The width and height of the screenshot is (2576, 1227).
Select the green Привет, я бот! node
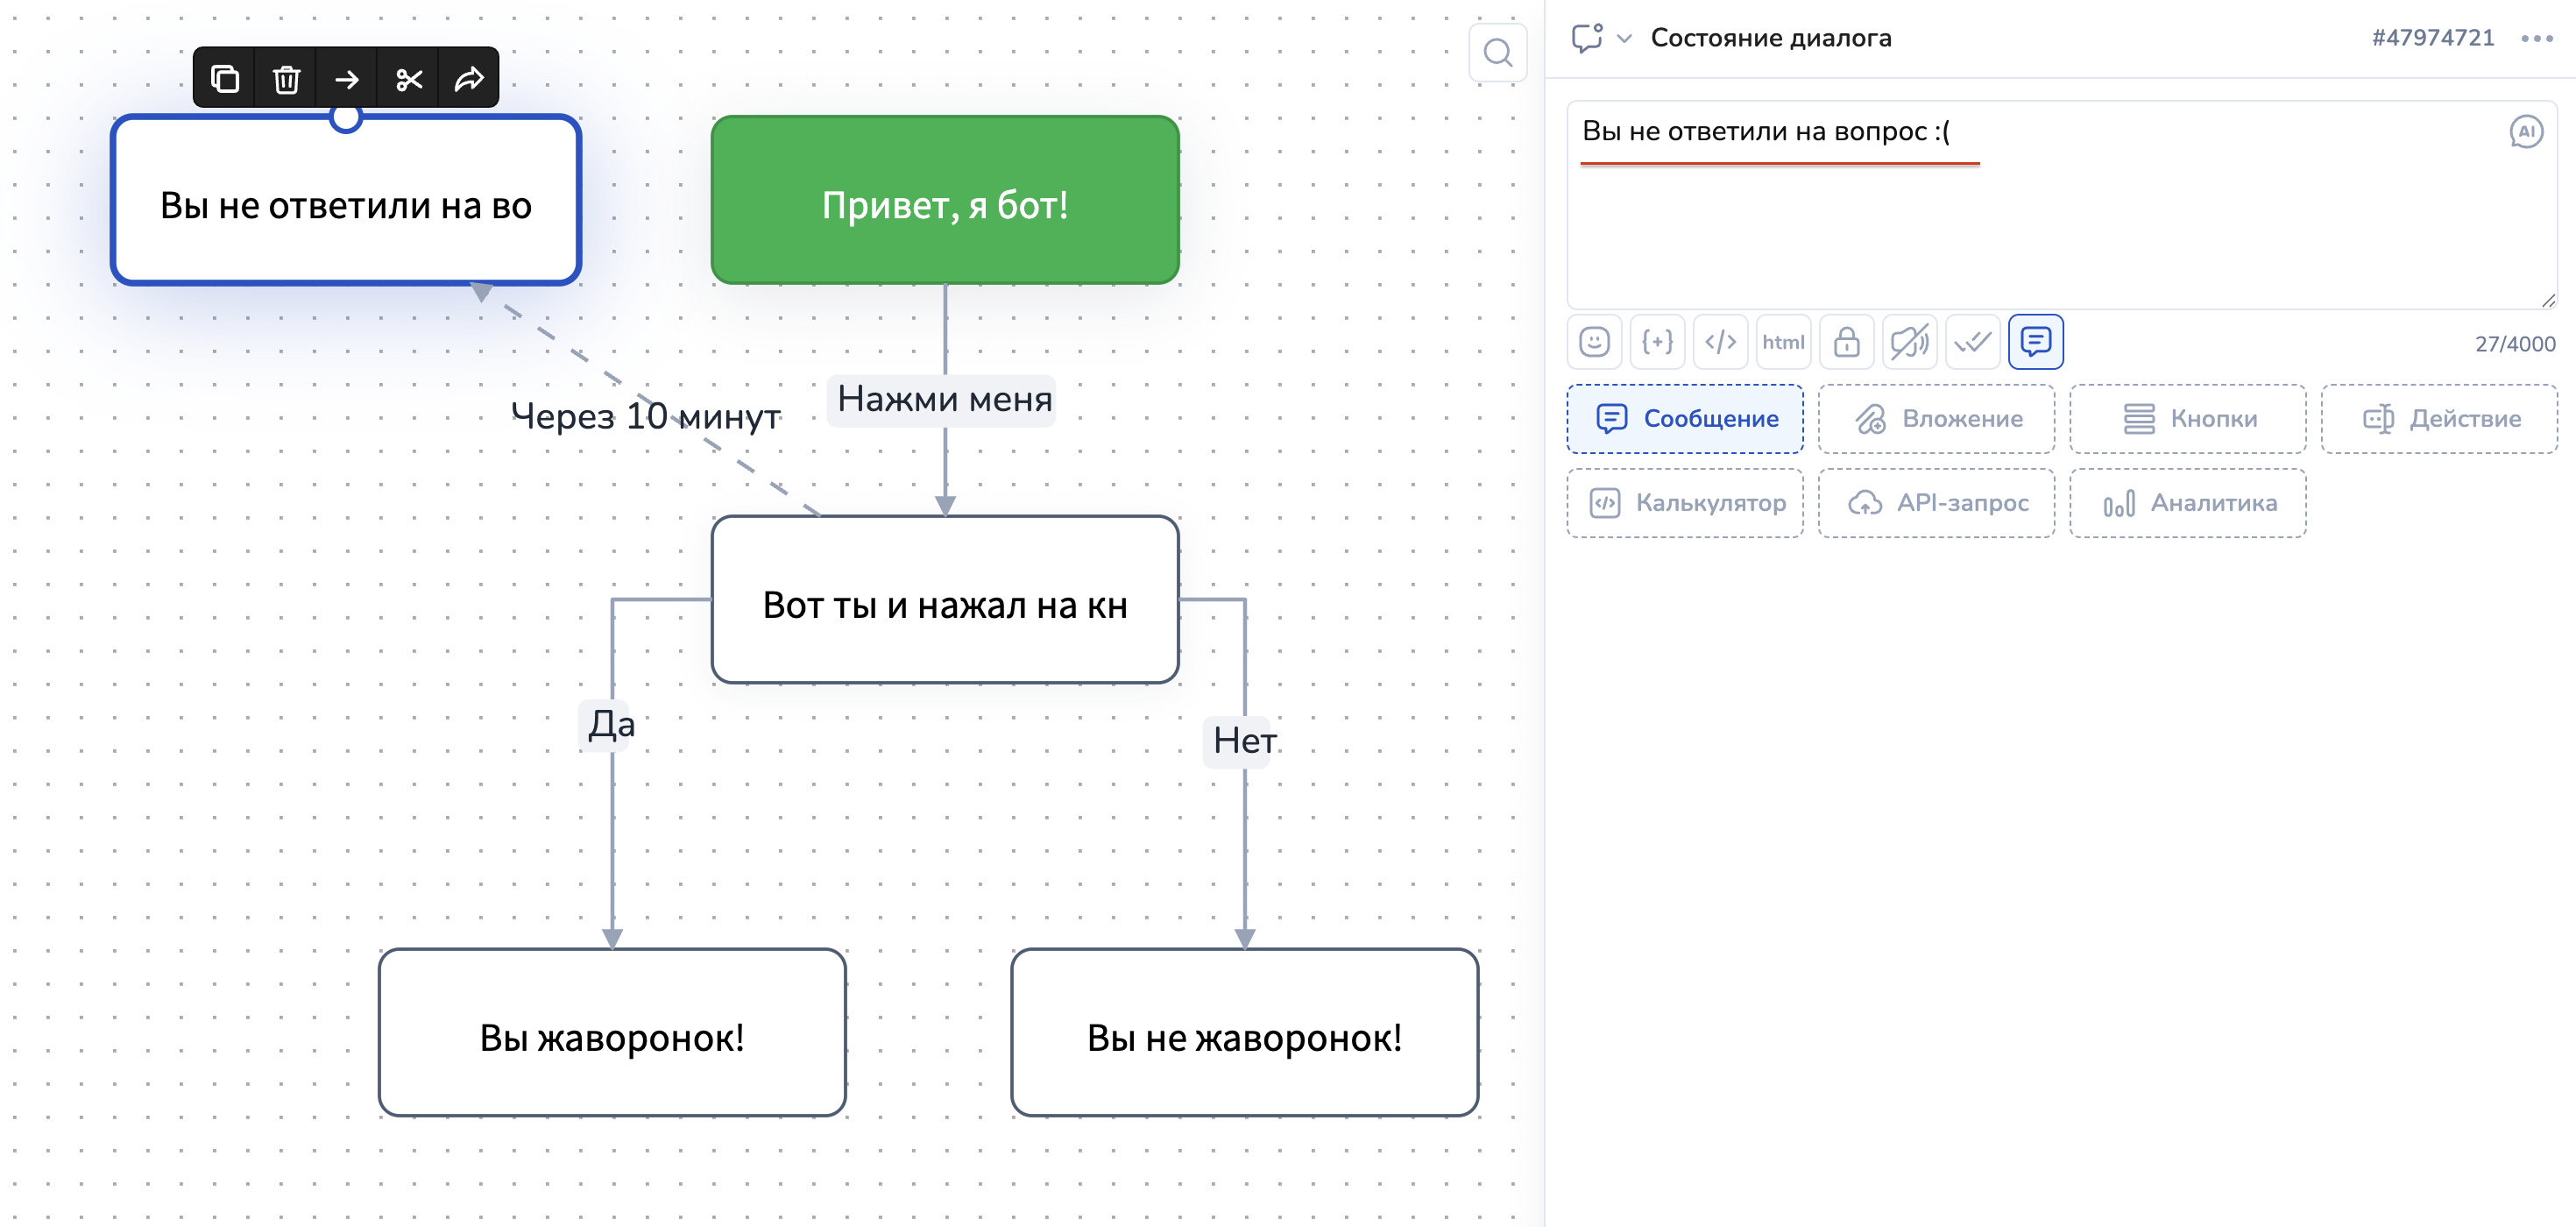(x=945, y=200)
